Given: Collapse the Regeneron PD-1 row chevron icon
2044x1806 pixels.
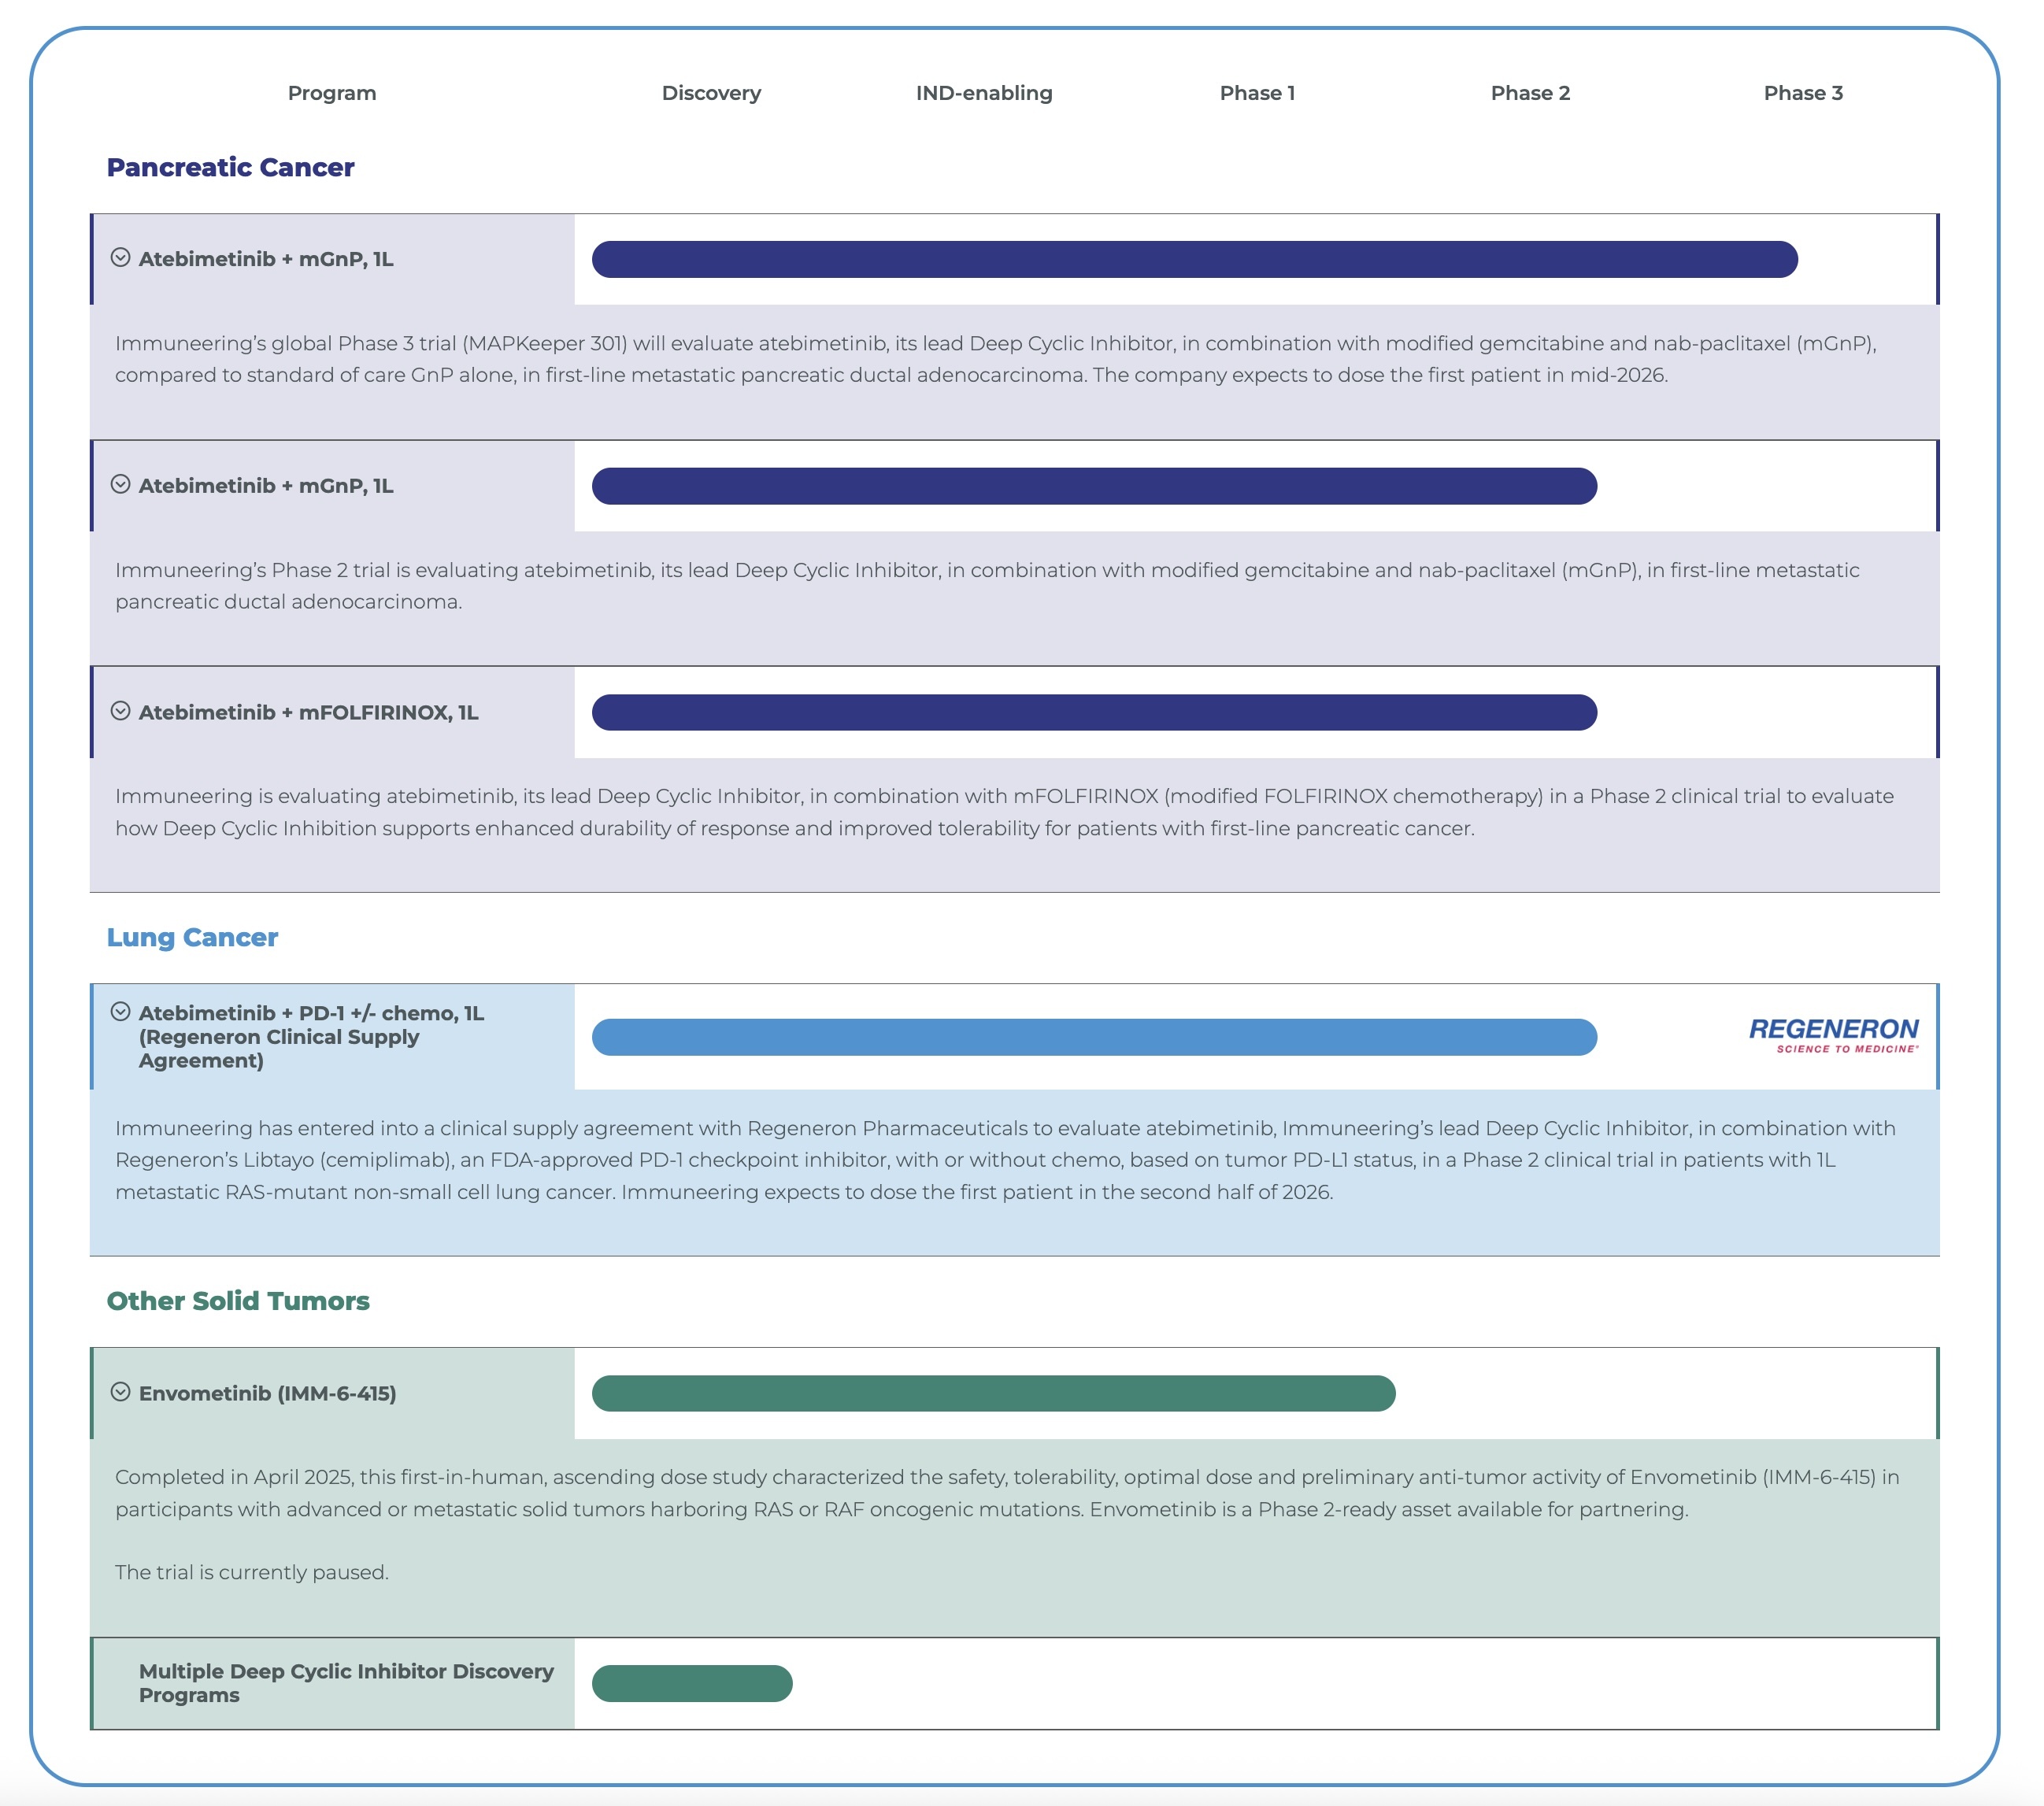Looking at the screenshot, I should coord(120,1012).
